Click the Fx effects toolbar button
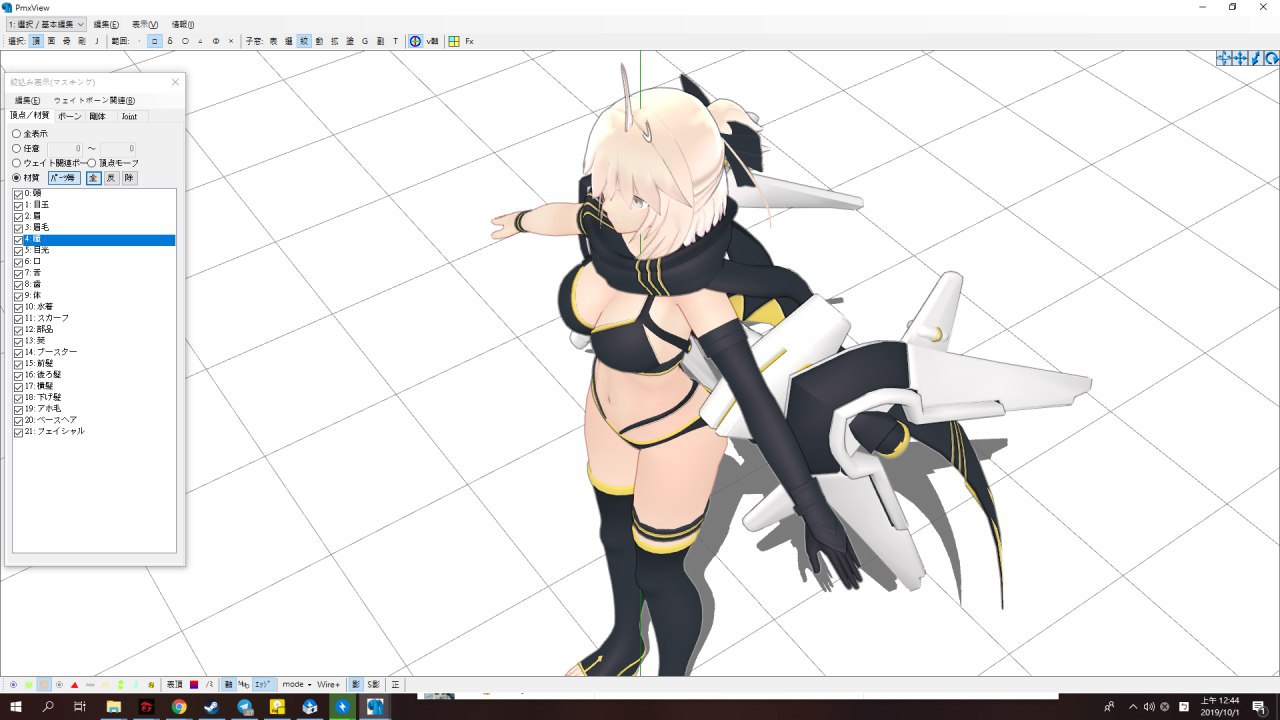Screen dimensions: 1280x720 click(x=469, y=41)
